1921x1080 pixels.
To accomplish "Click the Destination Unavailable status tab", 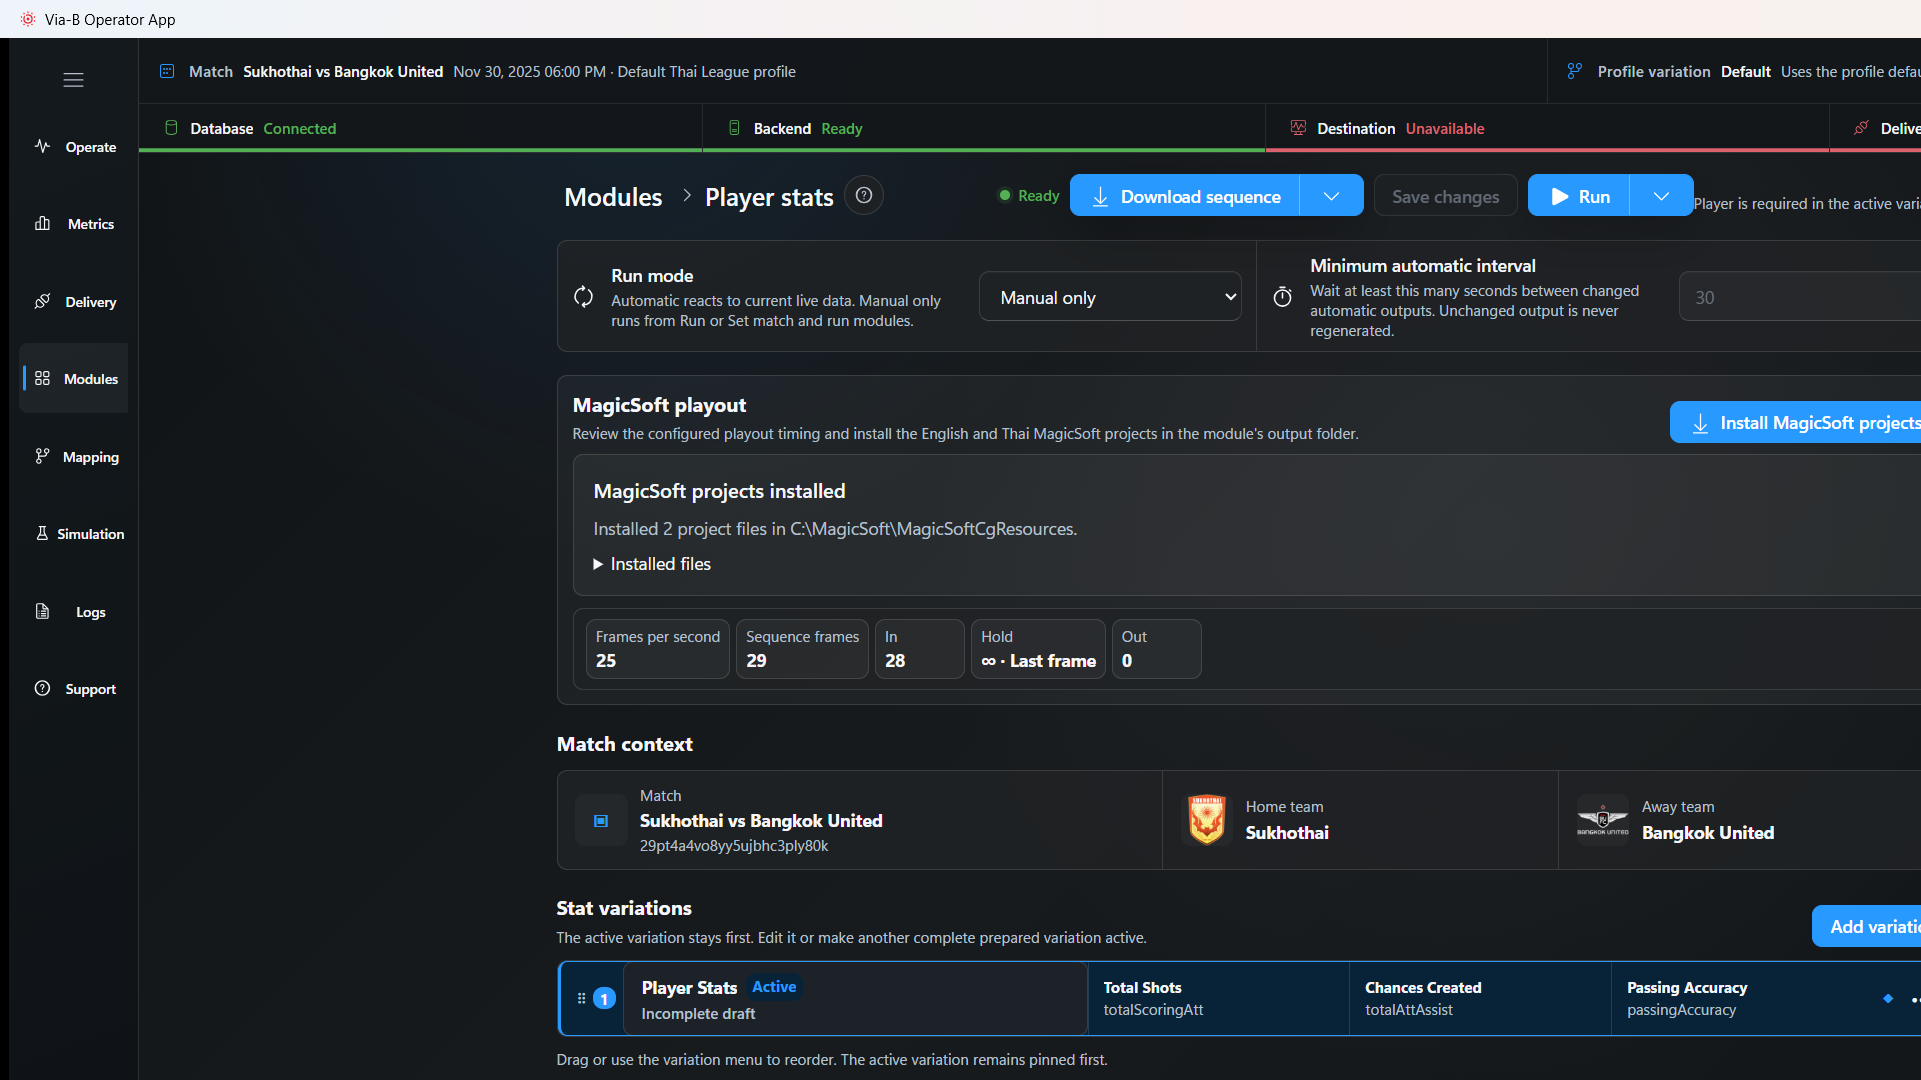I will [1547, 128].
